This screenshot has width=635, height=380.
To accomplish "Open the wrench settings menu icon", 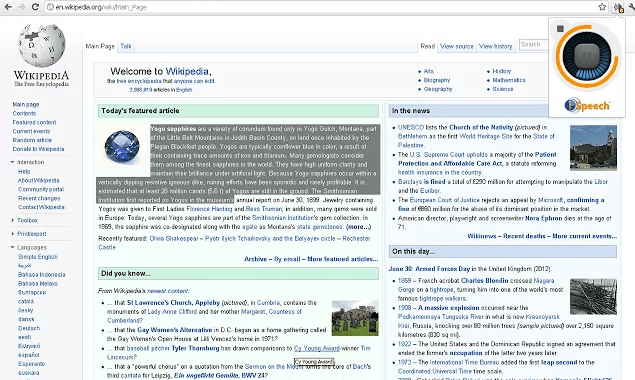I will click(631, 7).
